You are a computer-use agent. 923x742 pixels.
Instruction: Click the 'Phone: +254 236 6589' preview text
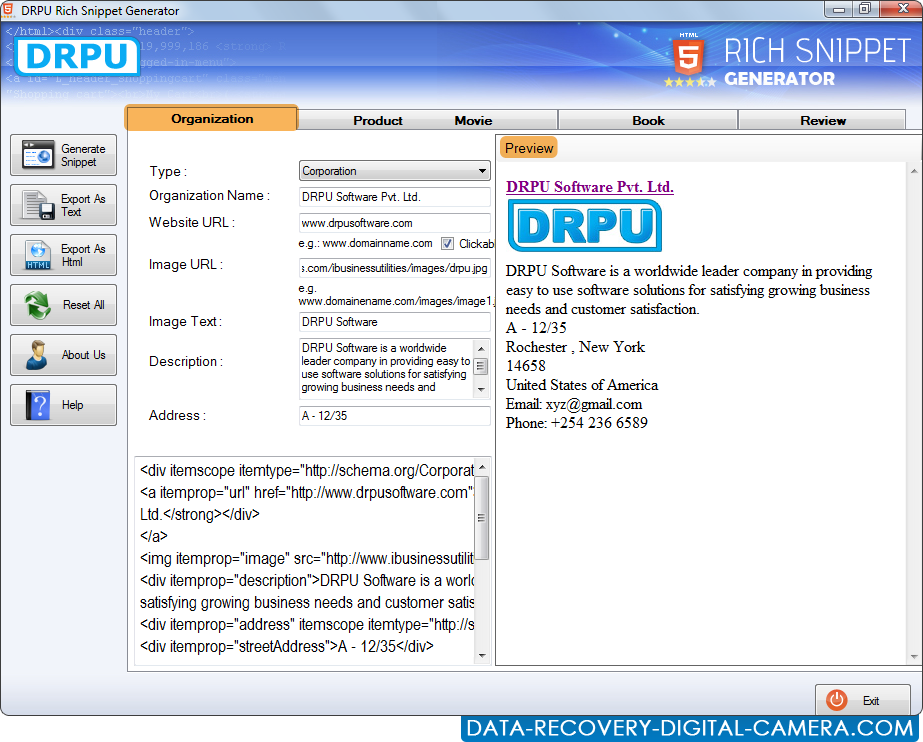pos(577,423)
